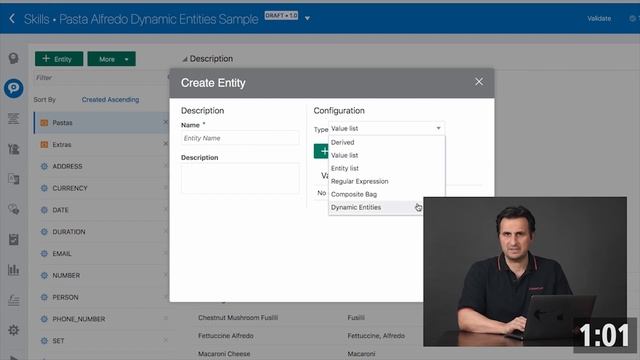640x360 pixels.
Task: Click the Validate link in the header
Action: (x=599, y=18)
